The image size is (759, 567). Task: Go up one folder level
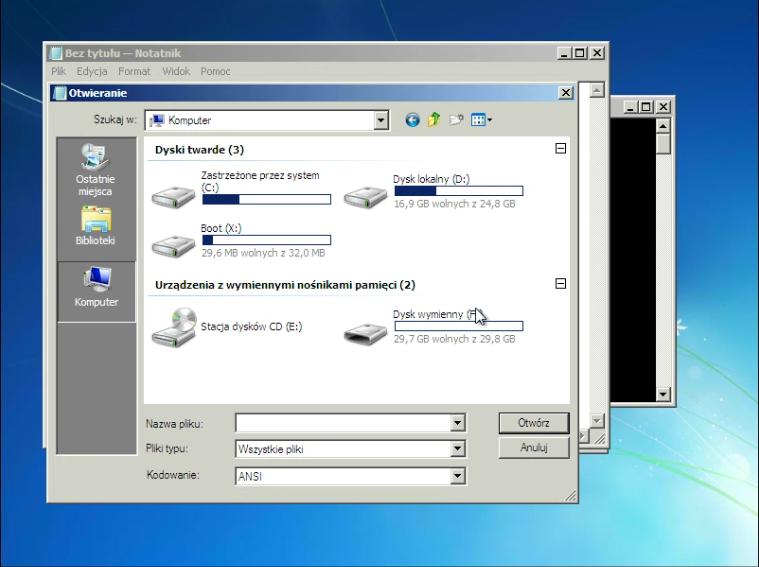434,120
